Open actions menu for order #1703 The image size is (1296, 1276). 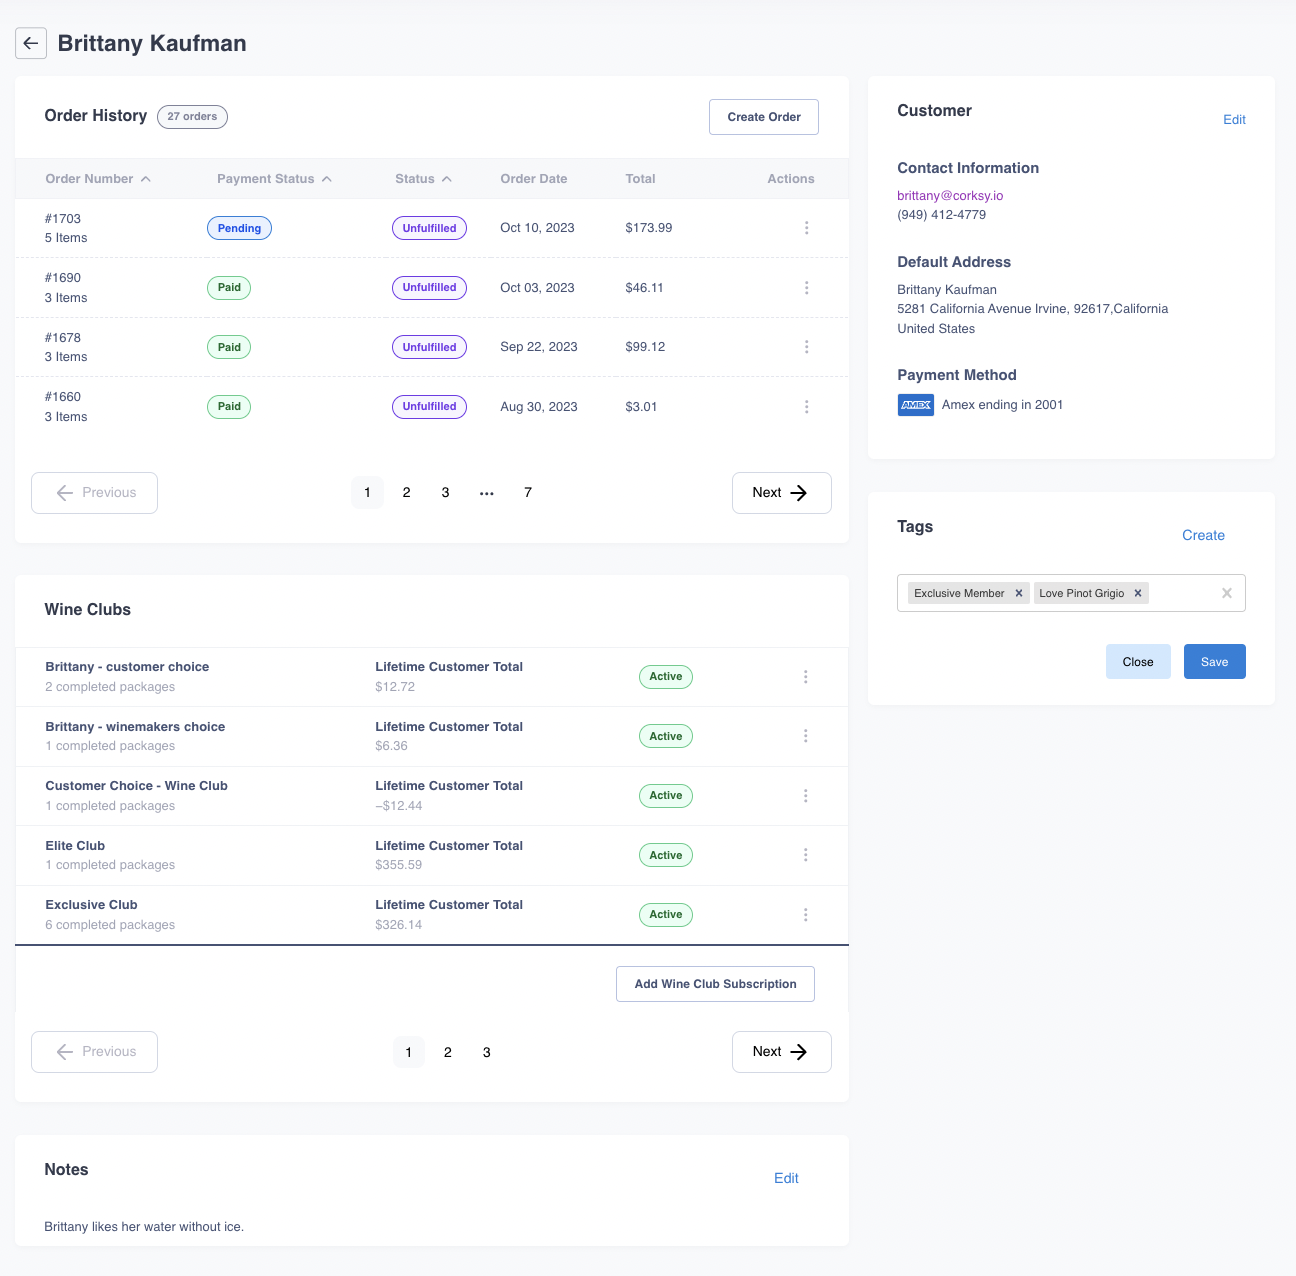click(x=806, y=228)
